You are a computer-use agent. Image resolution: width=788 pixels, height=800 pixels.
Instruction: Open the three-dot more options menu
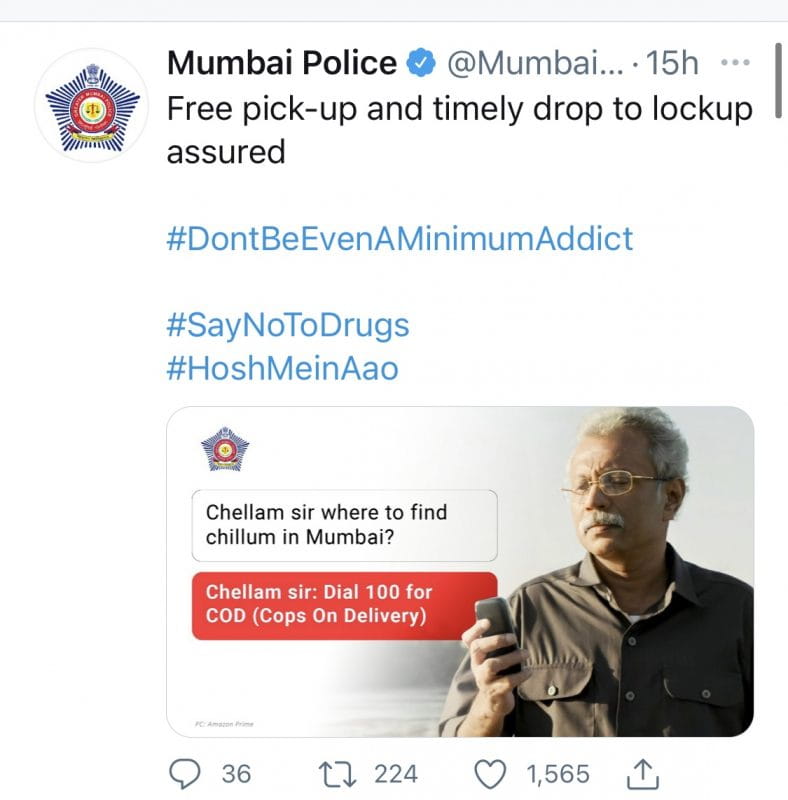click(735, 63)
